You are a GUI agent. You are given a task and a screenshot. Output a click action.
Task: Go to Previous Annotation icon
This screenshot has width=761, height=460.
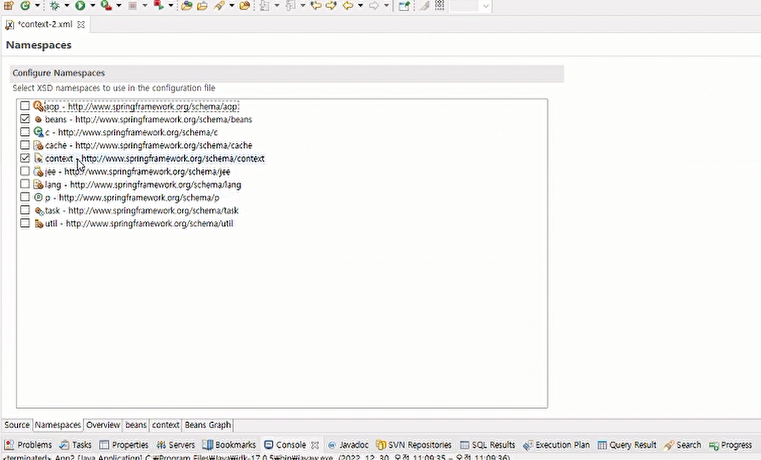point(290,6)
